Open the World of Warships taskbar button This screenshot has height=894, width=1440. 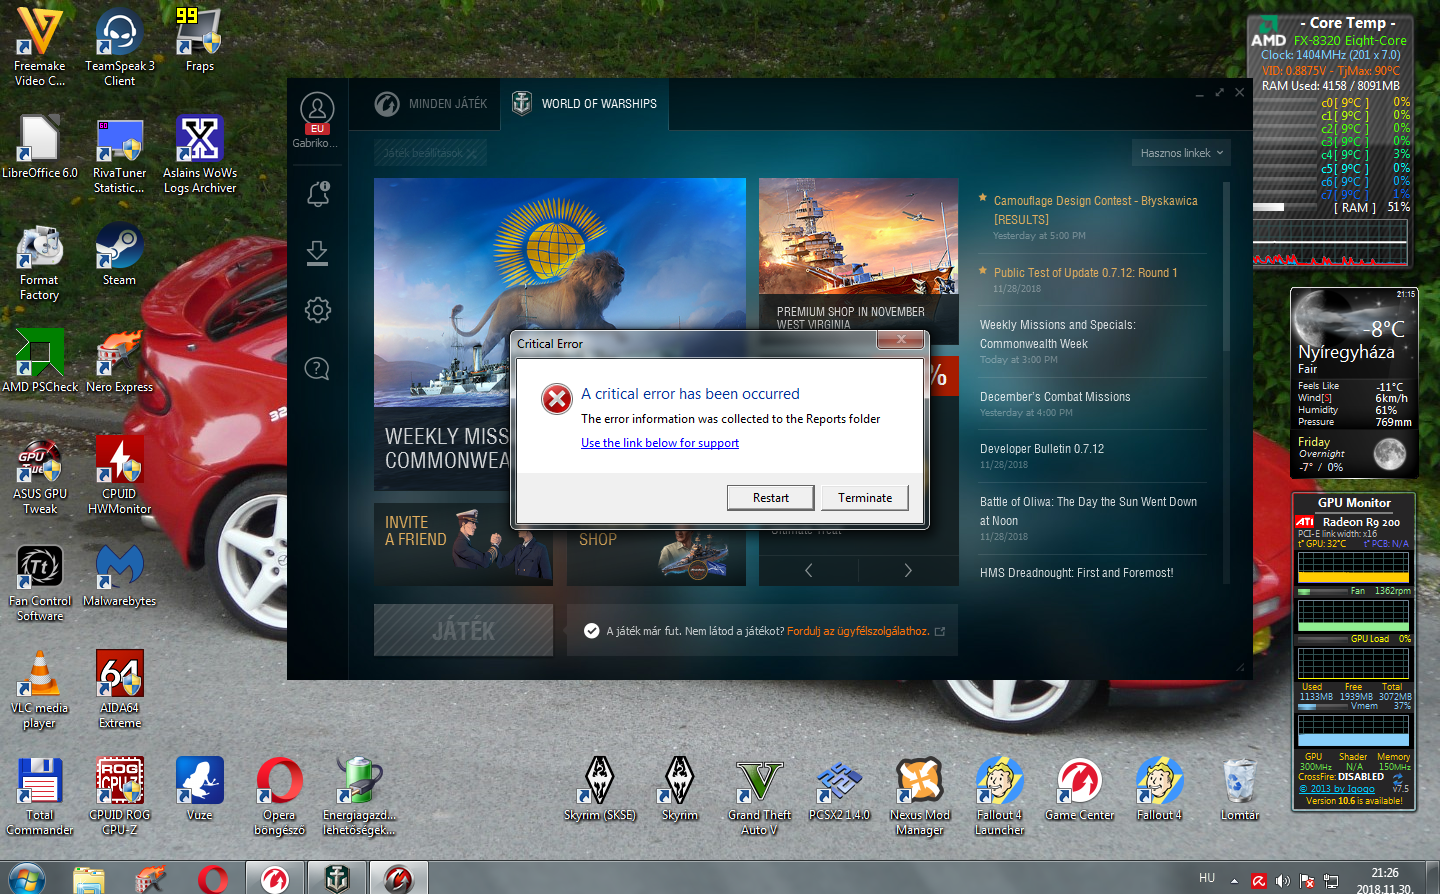338,878
